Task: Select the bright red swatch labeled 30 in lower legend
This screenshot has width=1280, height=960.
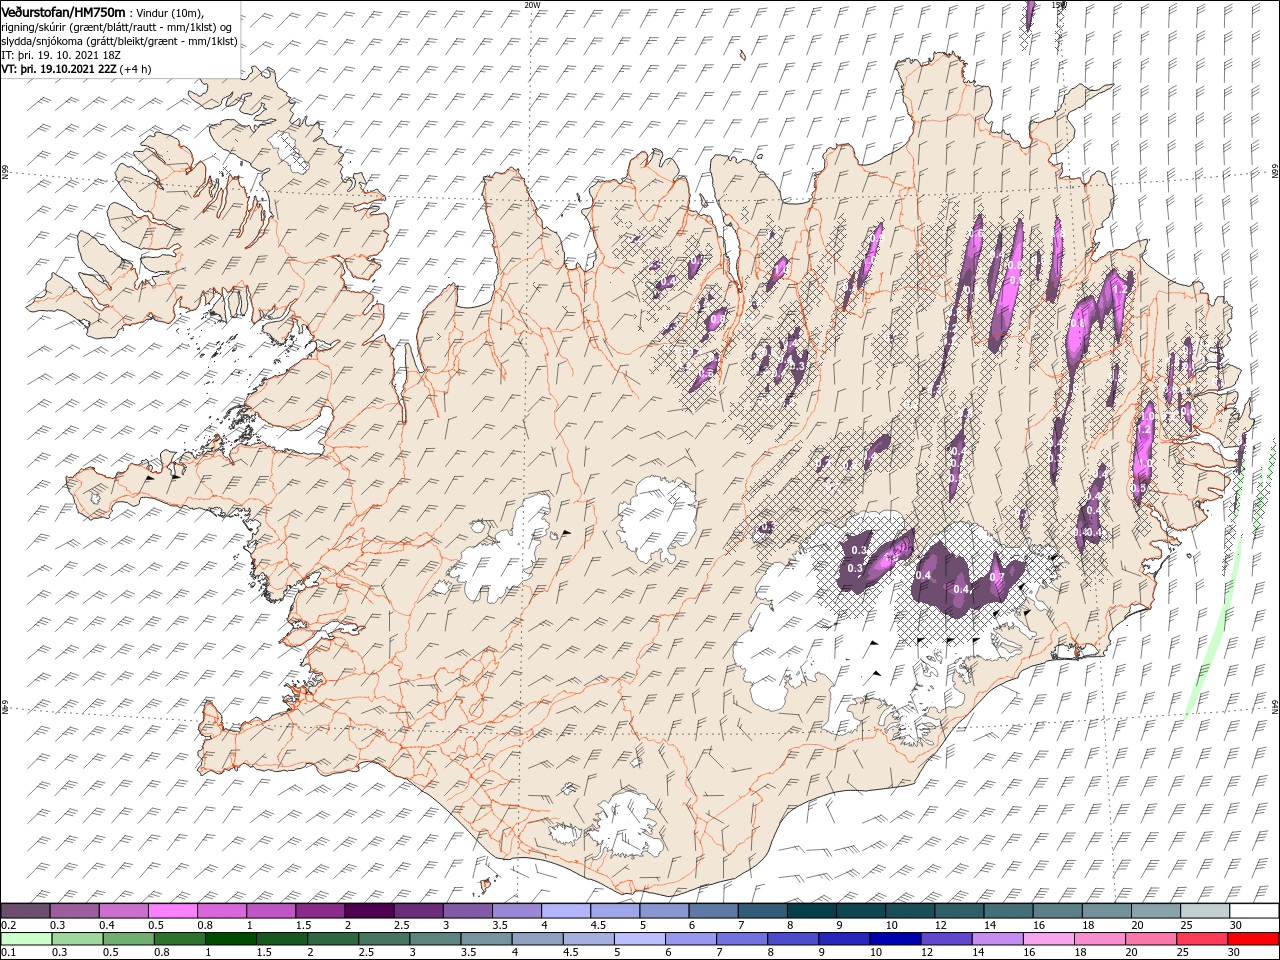Action: pos(1254,940)
